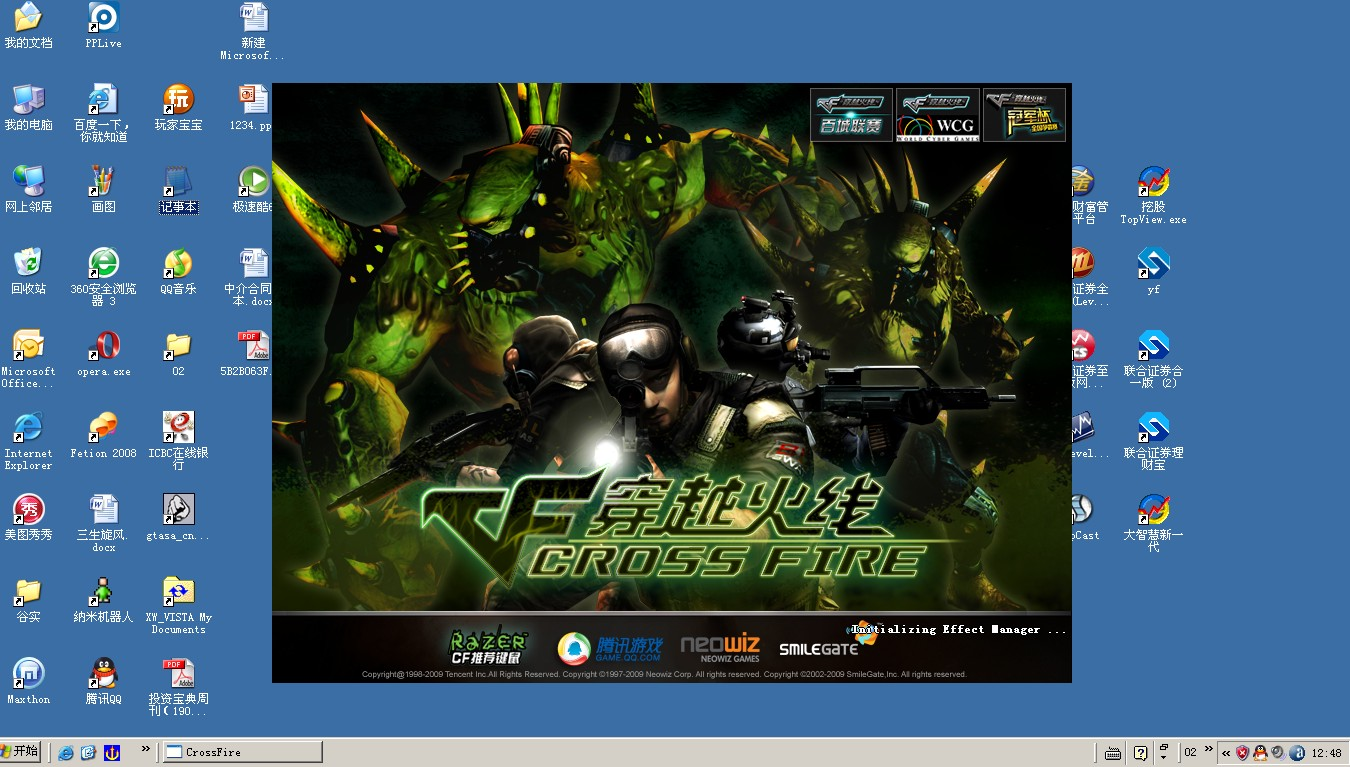This screenshot has height=767, width=1350.
Task: Expand the 02 toolbar overflow chevron
Action: (1208, 748)
